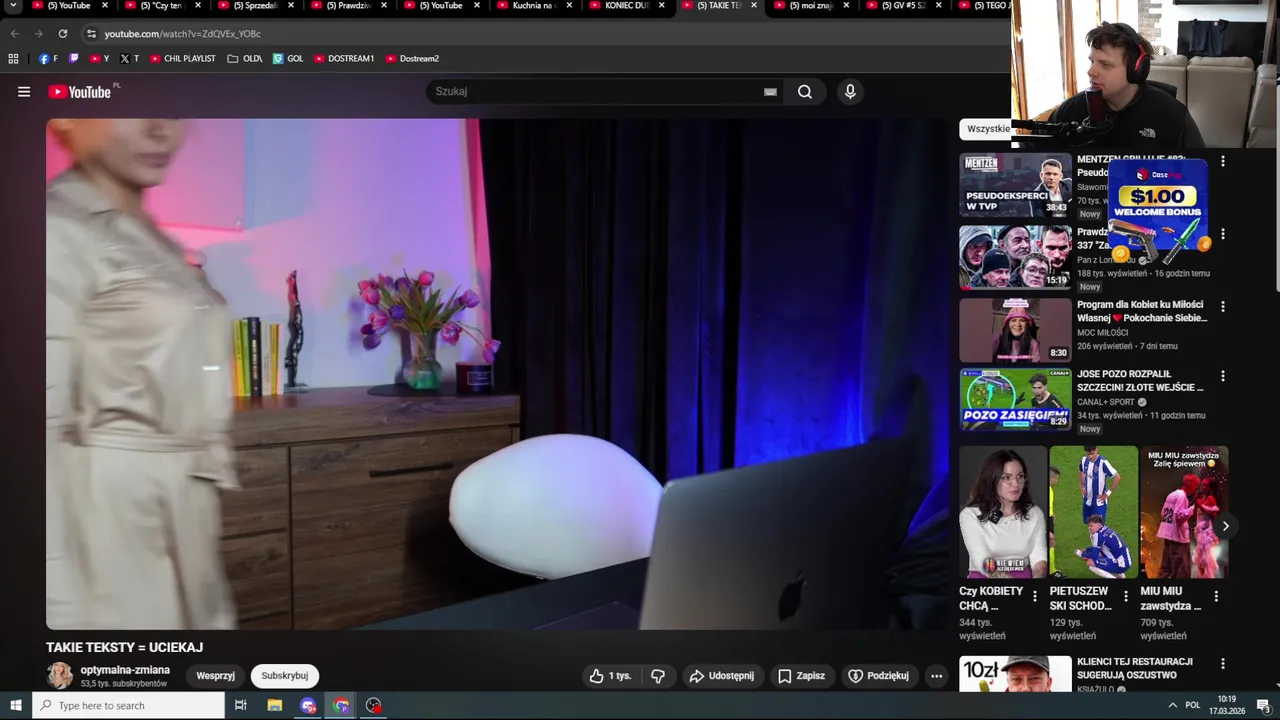Click the Podziękuj thanks button
The height and width of the screenshot is (720, 1280).
coord(878,676)
